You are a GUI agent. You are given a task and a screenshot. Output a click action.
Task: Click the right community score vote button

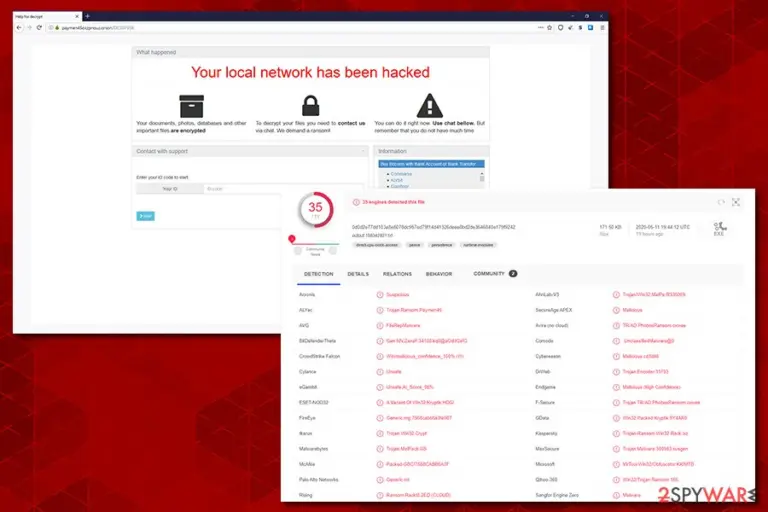333,251
